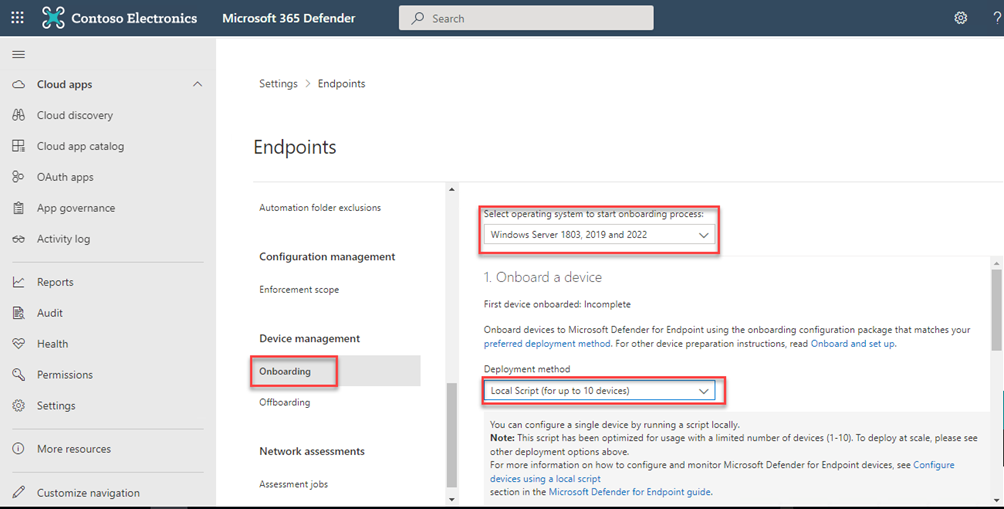The width and height of the screenshot is (1004, 509).
Task: Click the Reports chart icon
Action: pyautogui.click(x=19, y=282)
